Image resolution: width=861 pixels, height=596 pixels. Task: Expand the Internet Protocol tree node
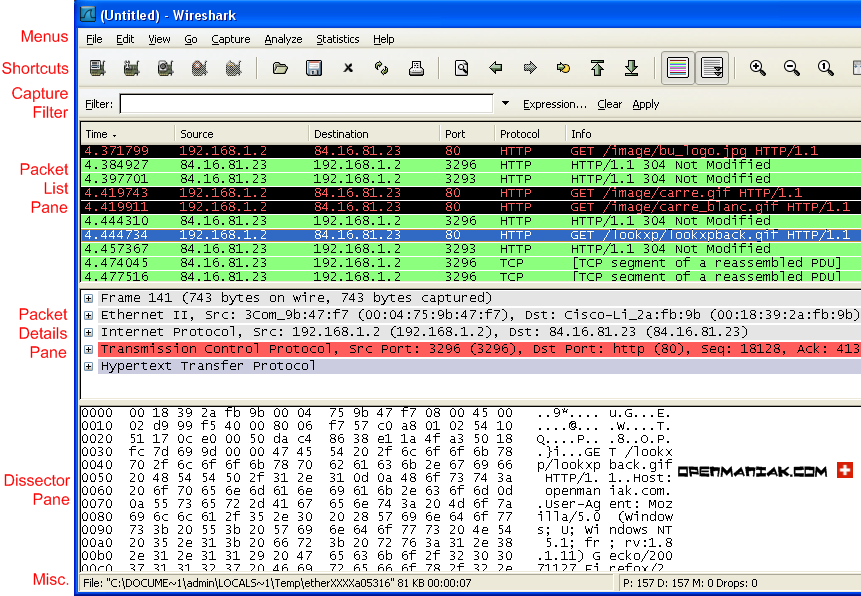click(x=88, y=332)
